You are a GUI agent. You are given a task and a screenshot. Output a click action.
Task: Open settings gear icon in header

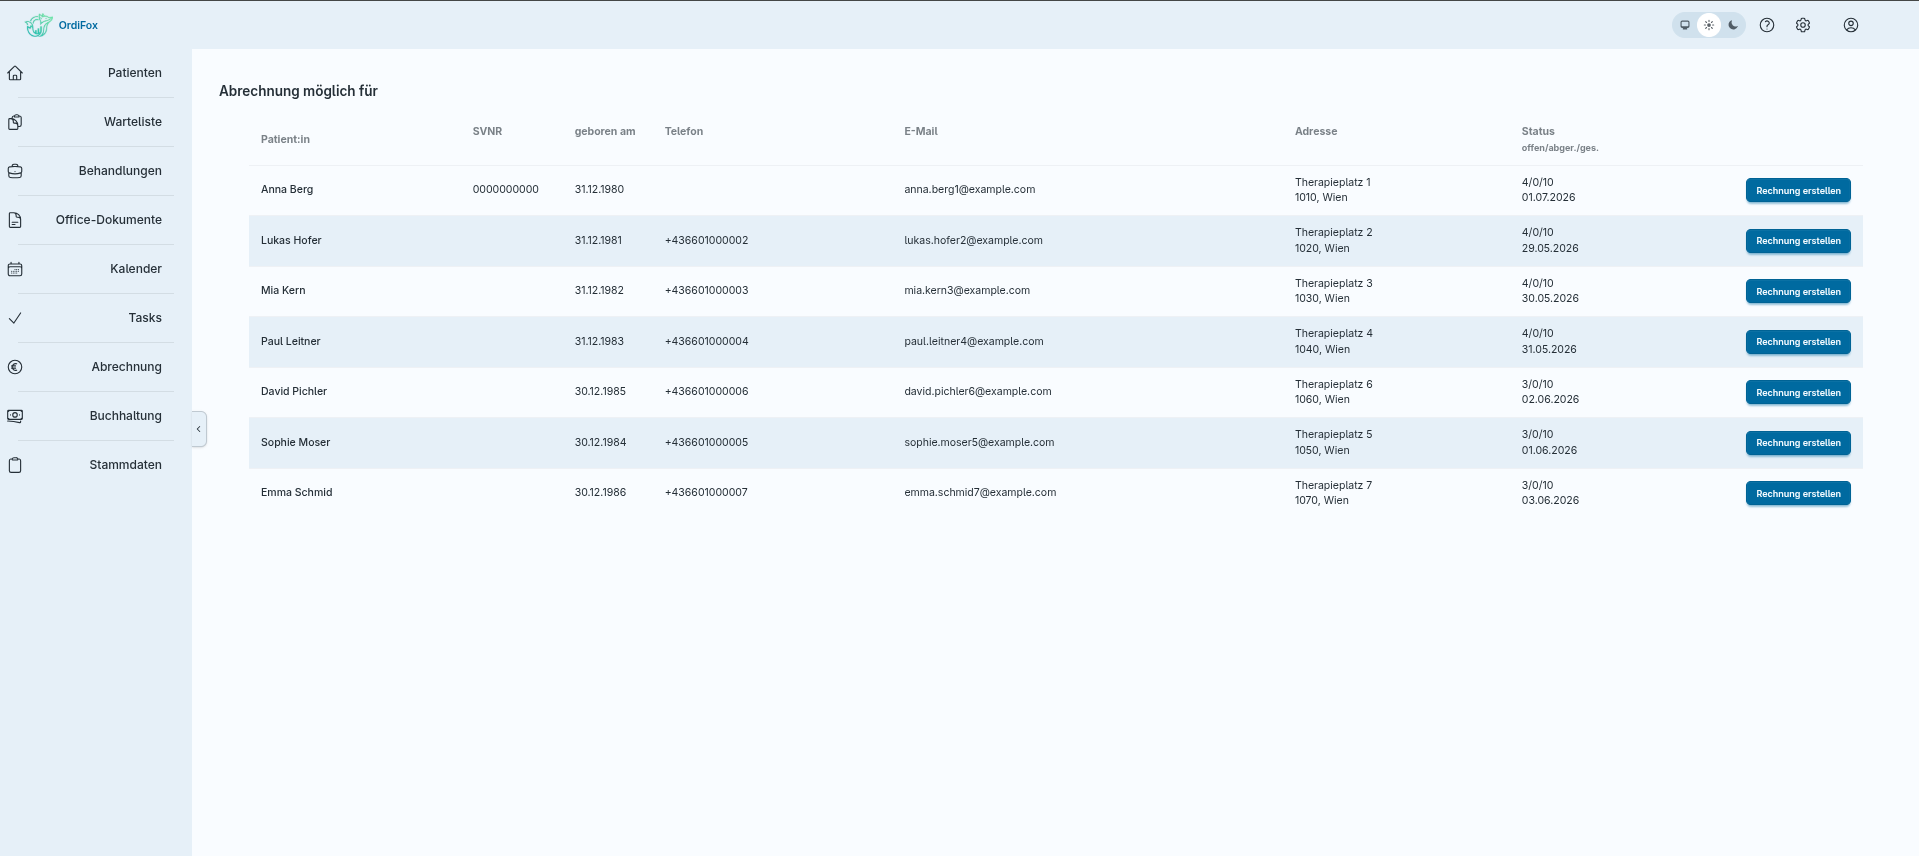tap(1803, 25)
